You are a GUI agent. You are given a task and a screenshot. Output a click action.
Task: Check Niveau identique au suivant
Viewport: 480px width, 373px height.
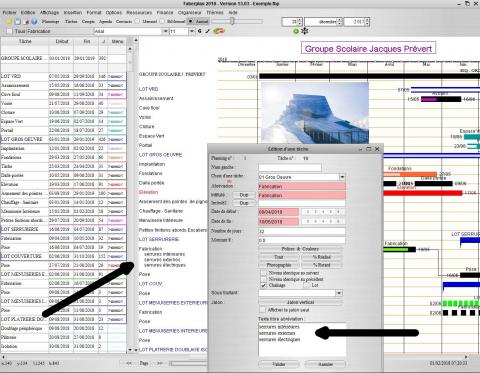click(263, 273)
